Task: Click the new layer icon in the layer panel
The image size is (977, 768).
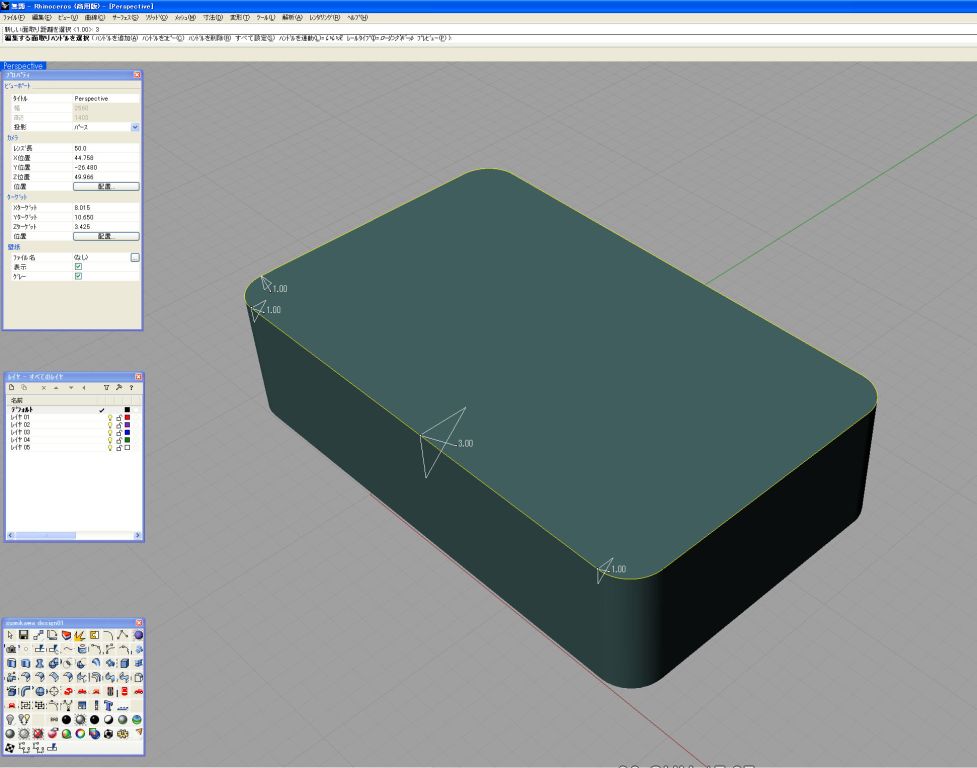Action: pyautogui.click(x=11, y=387)
